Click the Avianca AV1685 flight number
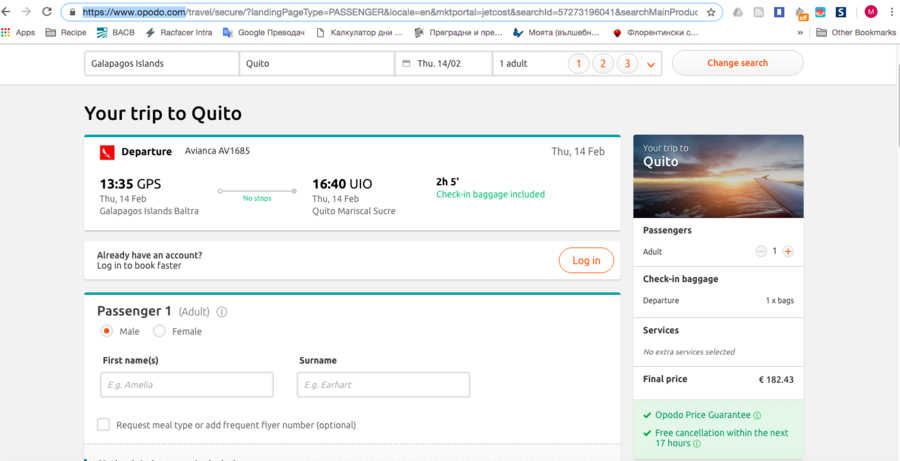 click(x=217, y=151)
